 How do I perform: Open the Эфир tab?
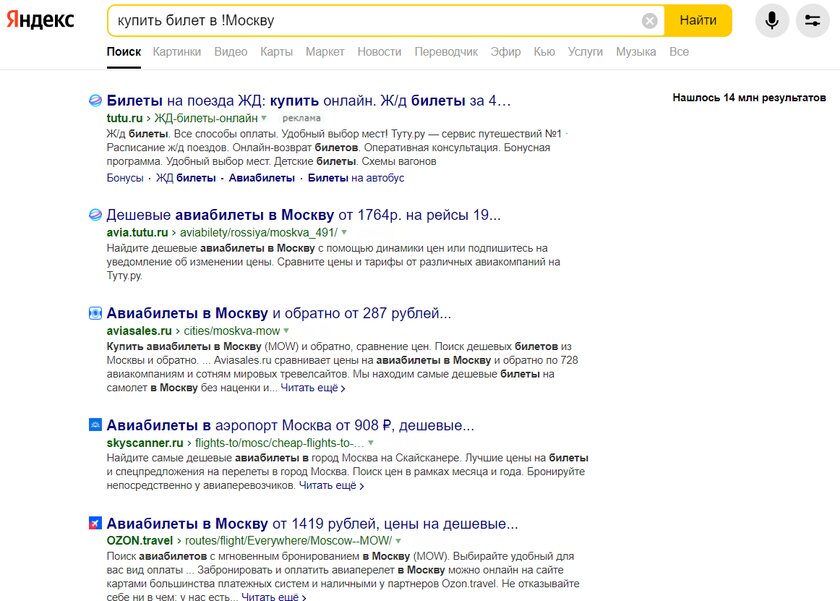click(x=506, y=52)
